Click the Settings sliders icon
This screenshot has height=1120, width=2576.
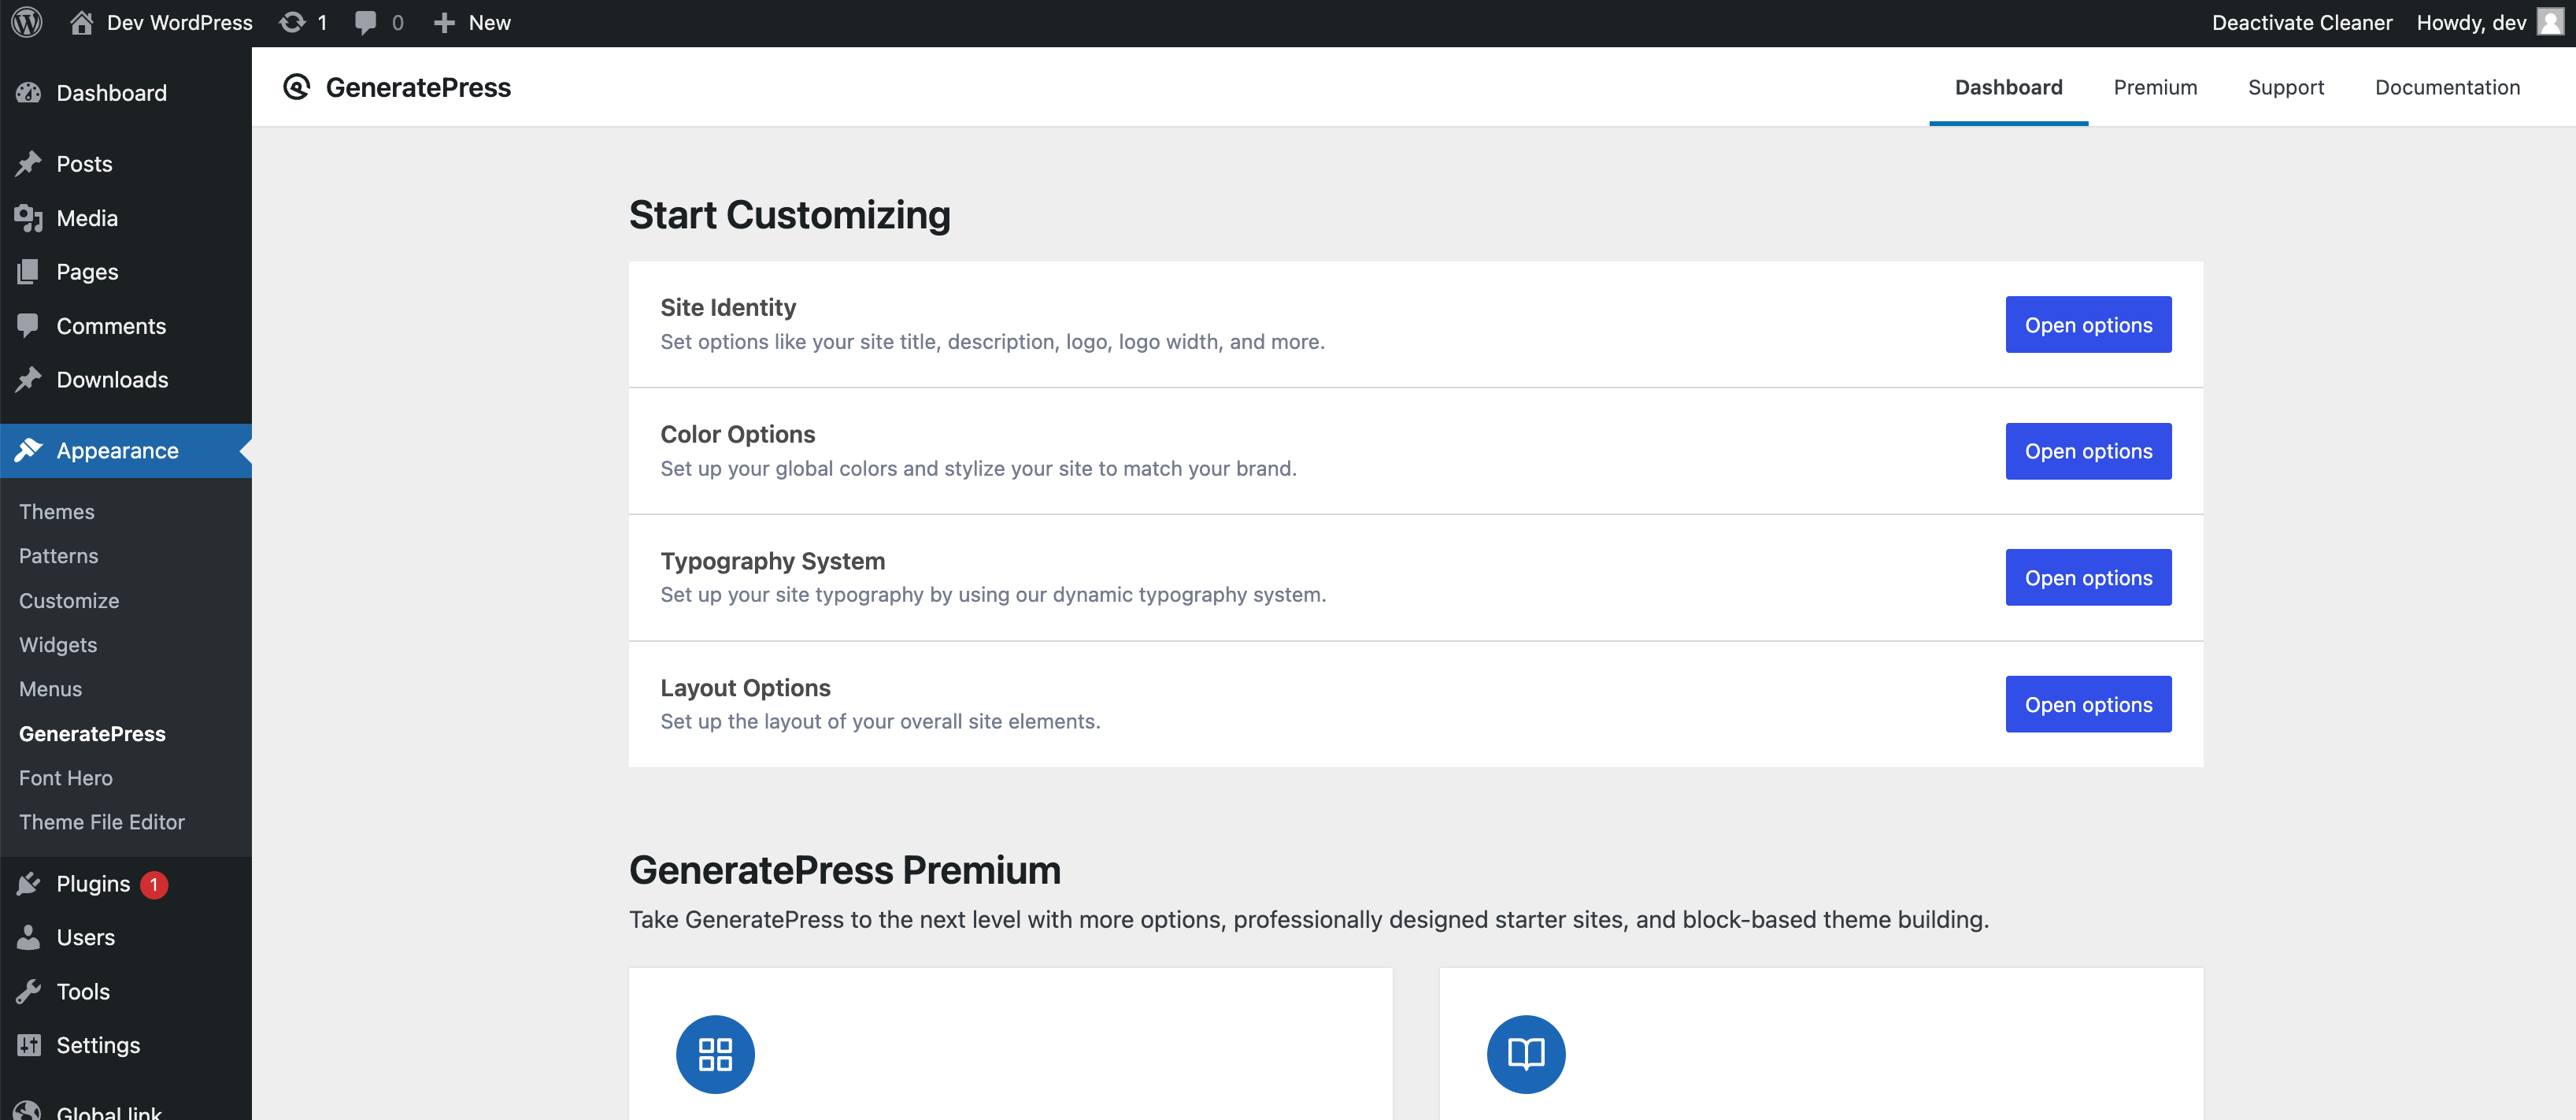point(29,1045)
